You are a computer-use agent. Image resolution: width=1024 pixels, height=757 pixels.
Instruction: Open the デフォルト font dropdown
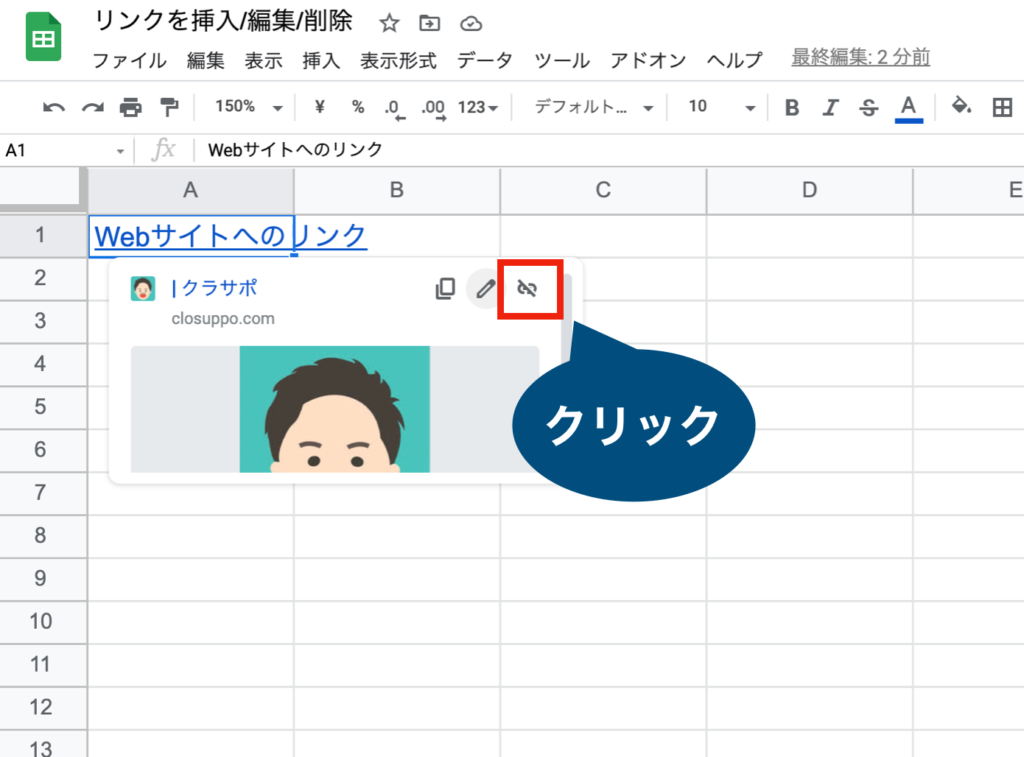594,107
